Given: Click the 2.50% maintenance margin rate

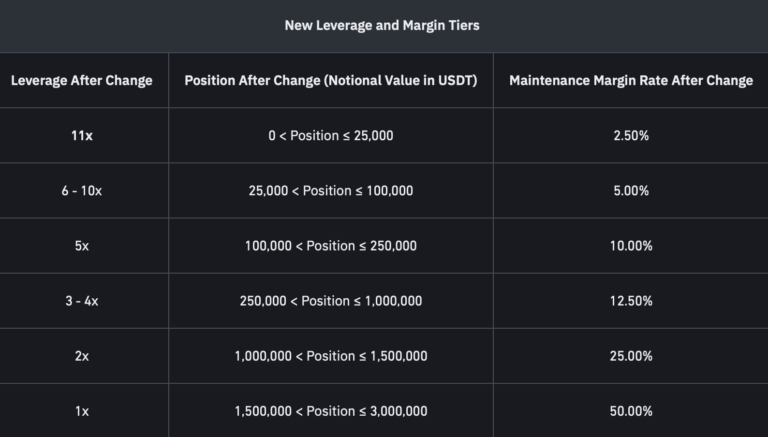Looking at the screenshot, I should (x=632, y=135).
